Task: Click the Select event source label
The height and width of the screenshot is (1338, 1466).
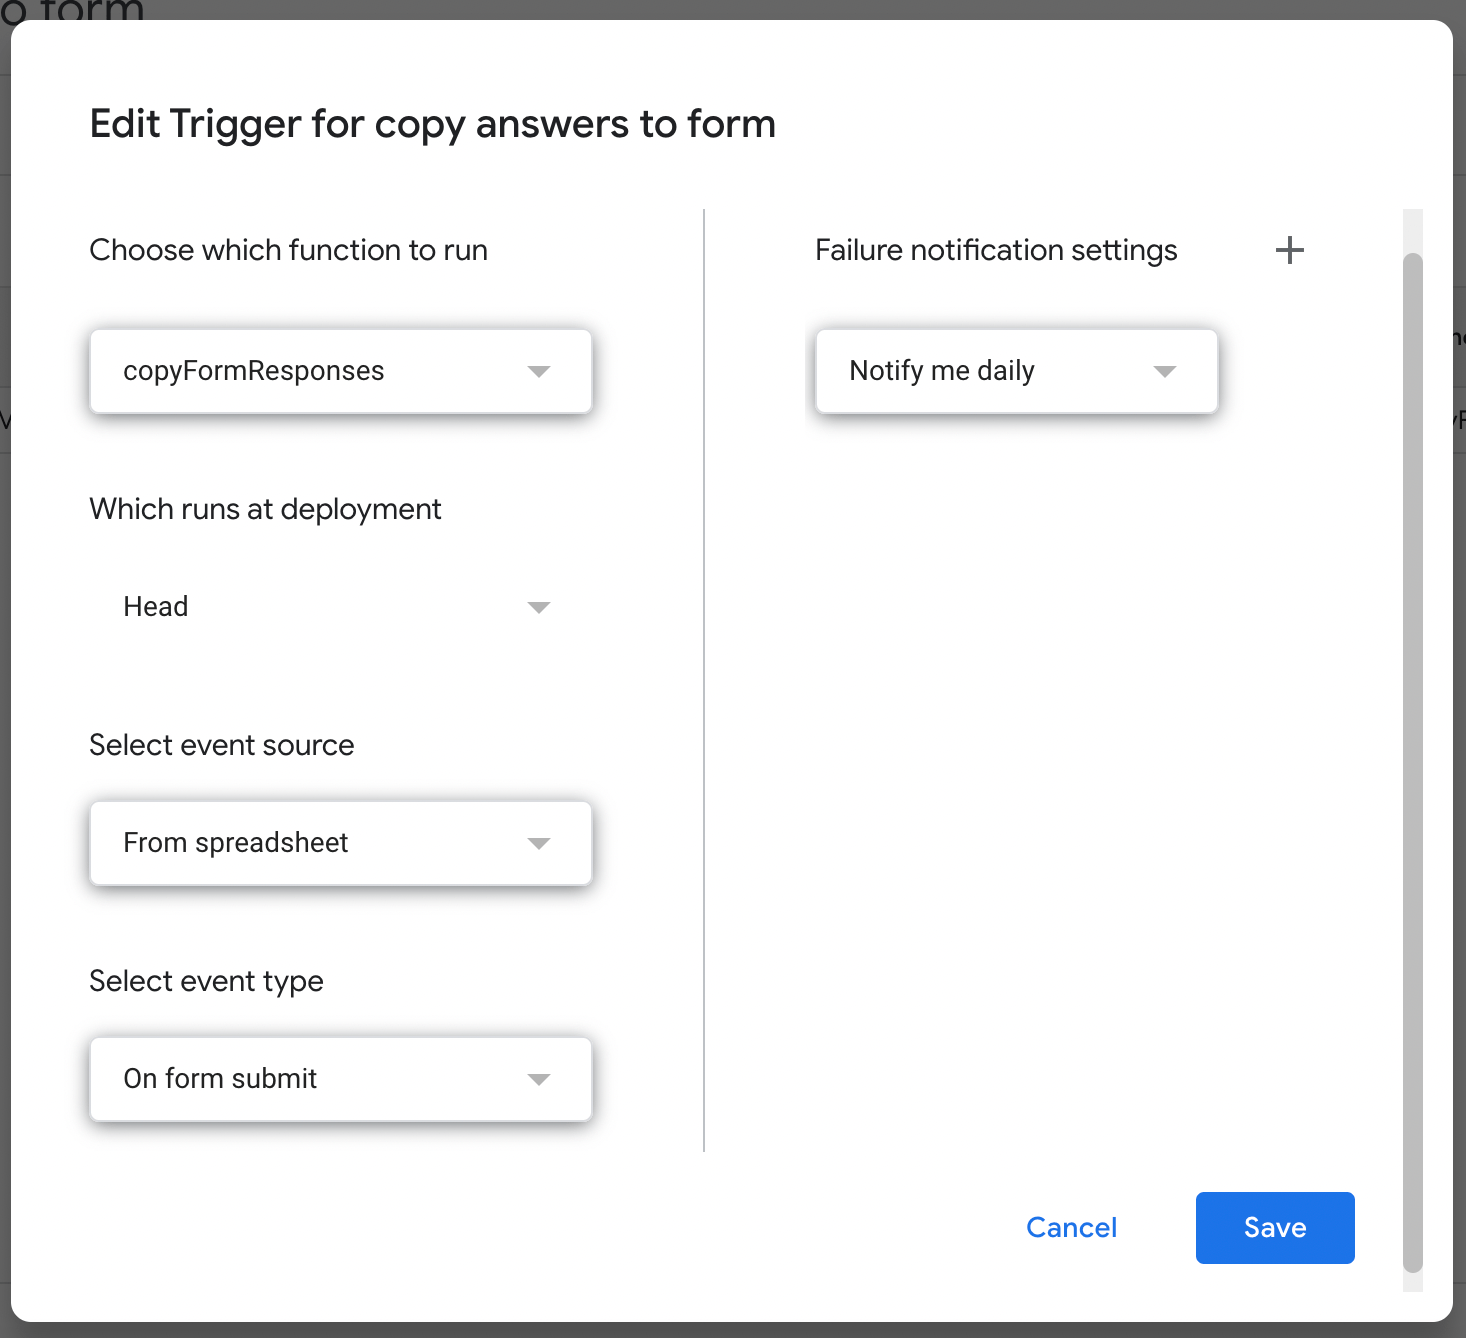Action: (x=221, y=745)
